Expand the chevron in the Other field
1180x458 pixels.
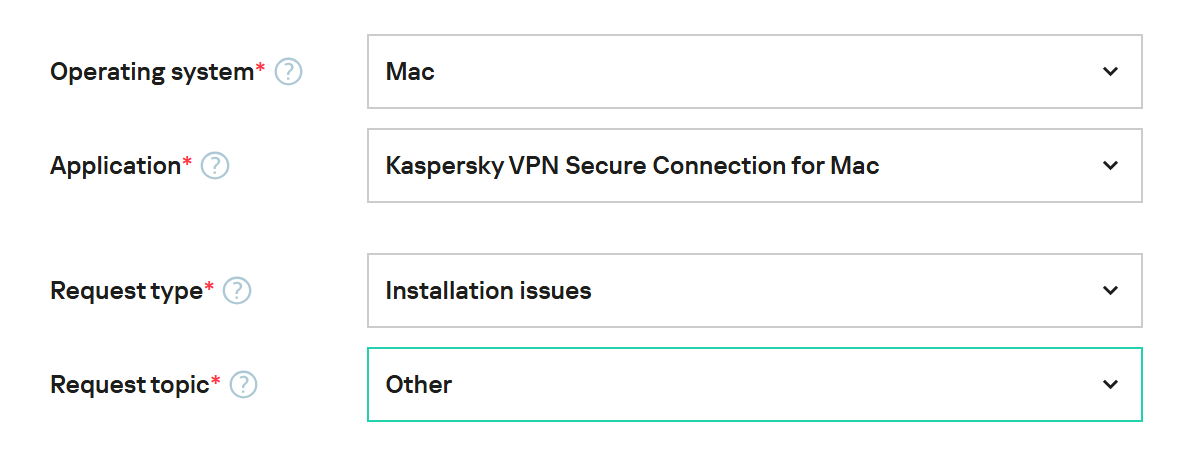(1110, 385)
